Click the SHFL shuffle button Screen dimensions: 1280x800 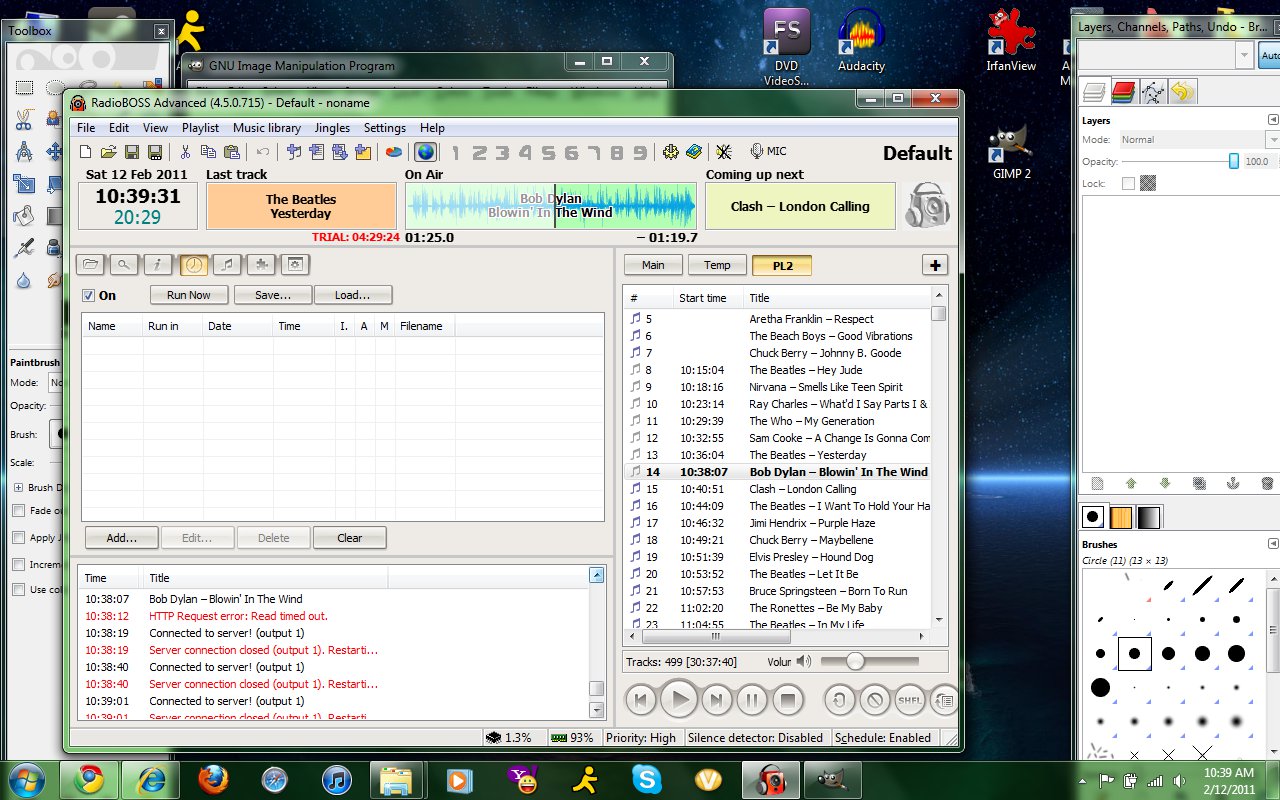point(909,700)
